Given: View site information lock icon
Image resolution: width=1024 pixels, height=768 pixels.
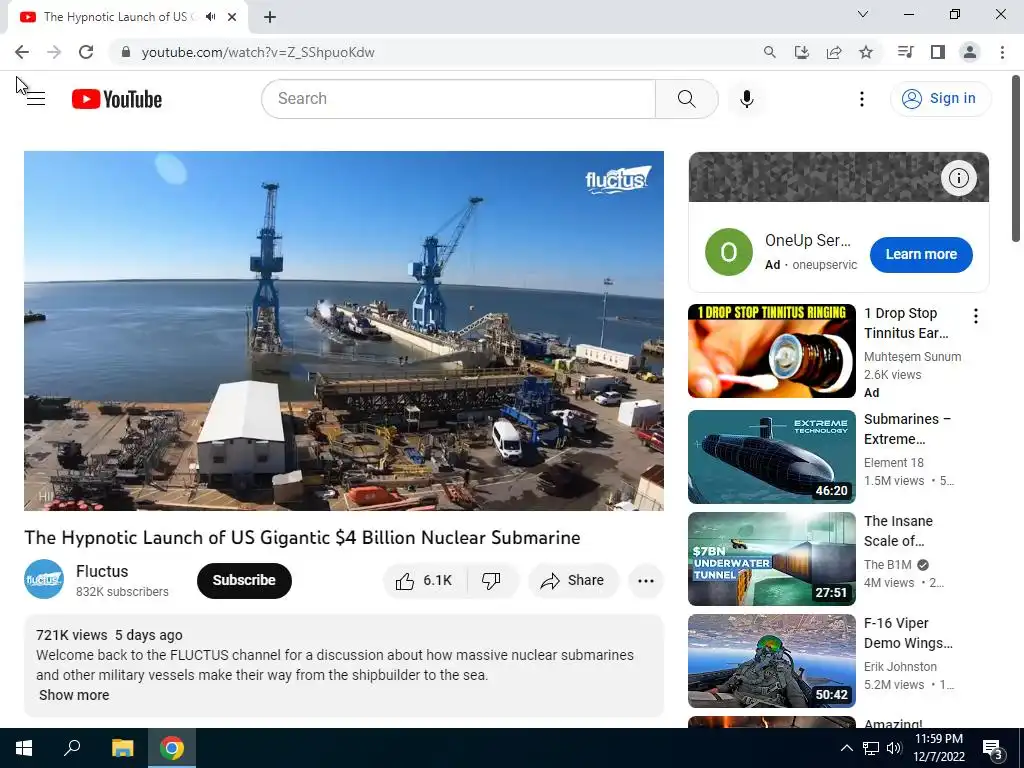Looking at the screenshot, I should coord(126,52).
